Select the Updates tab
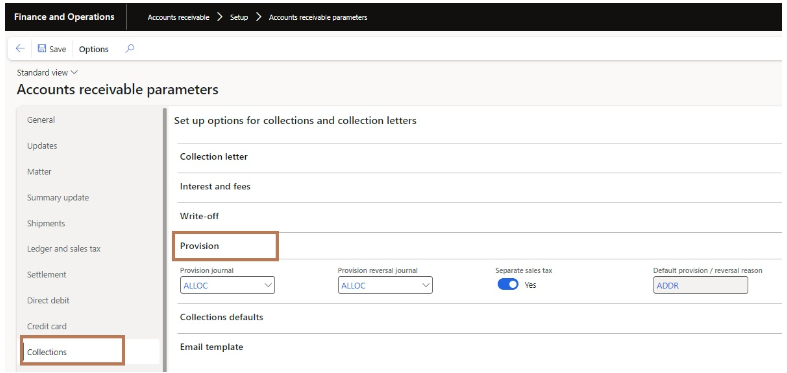 tap(42, 146)
